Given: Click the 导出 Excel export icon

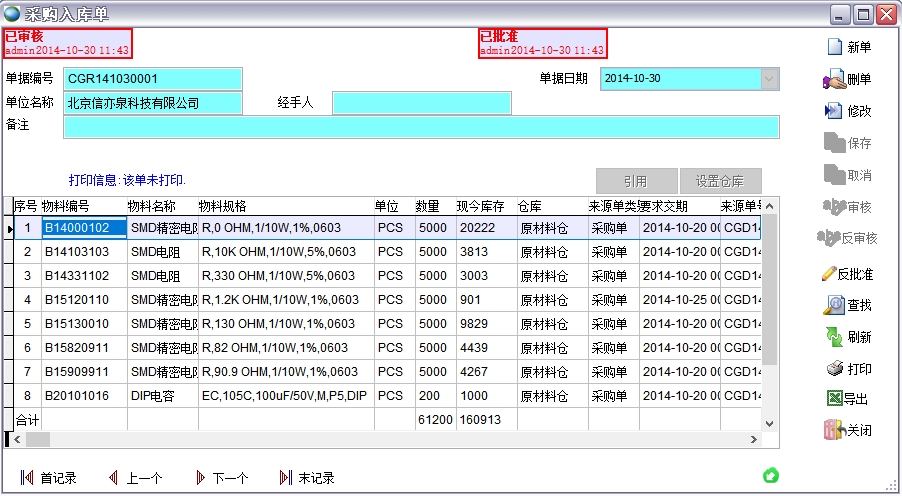Looking at the screenshot, I should pyautogui.click(x=834, y=398).
